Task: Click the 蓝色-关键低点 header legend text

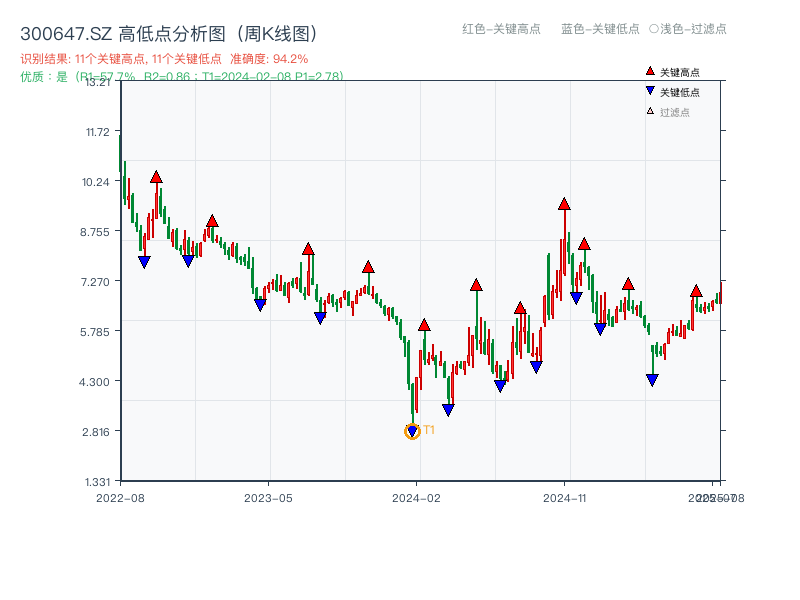Action: [x=600, y=29]
